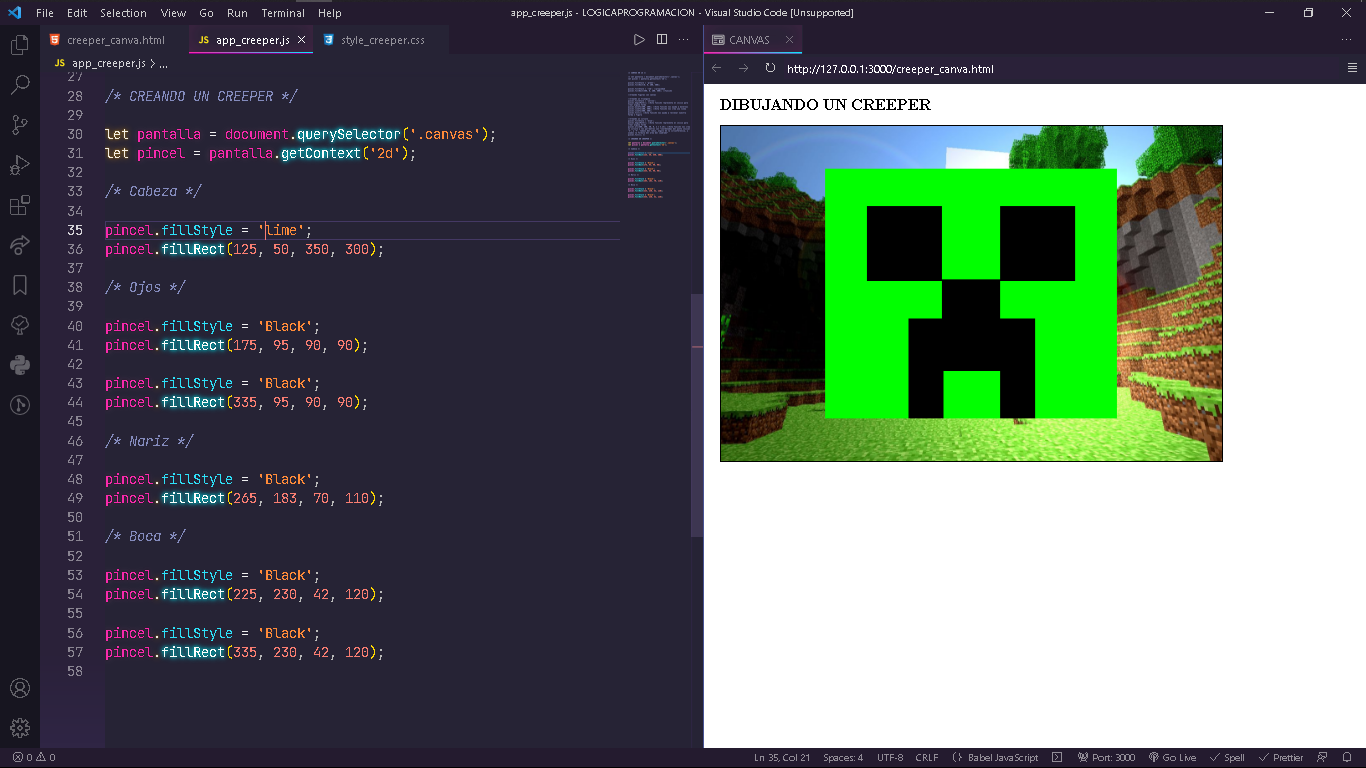Open the Accounts icon in activity bar

[19, 688]
